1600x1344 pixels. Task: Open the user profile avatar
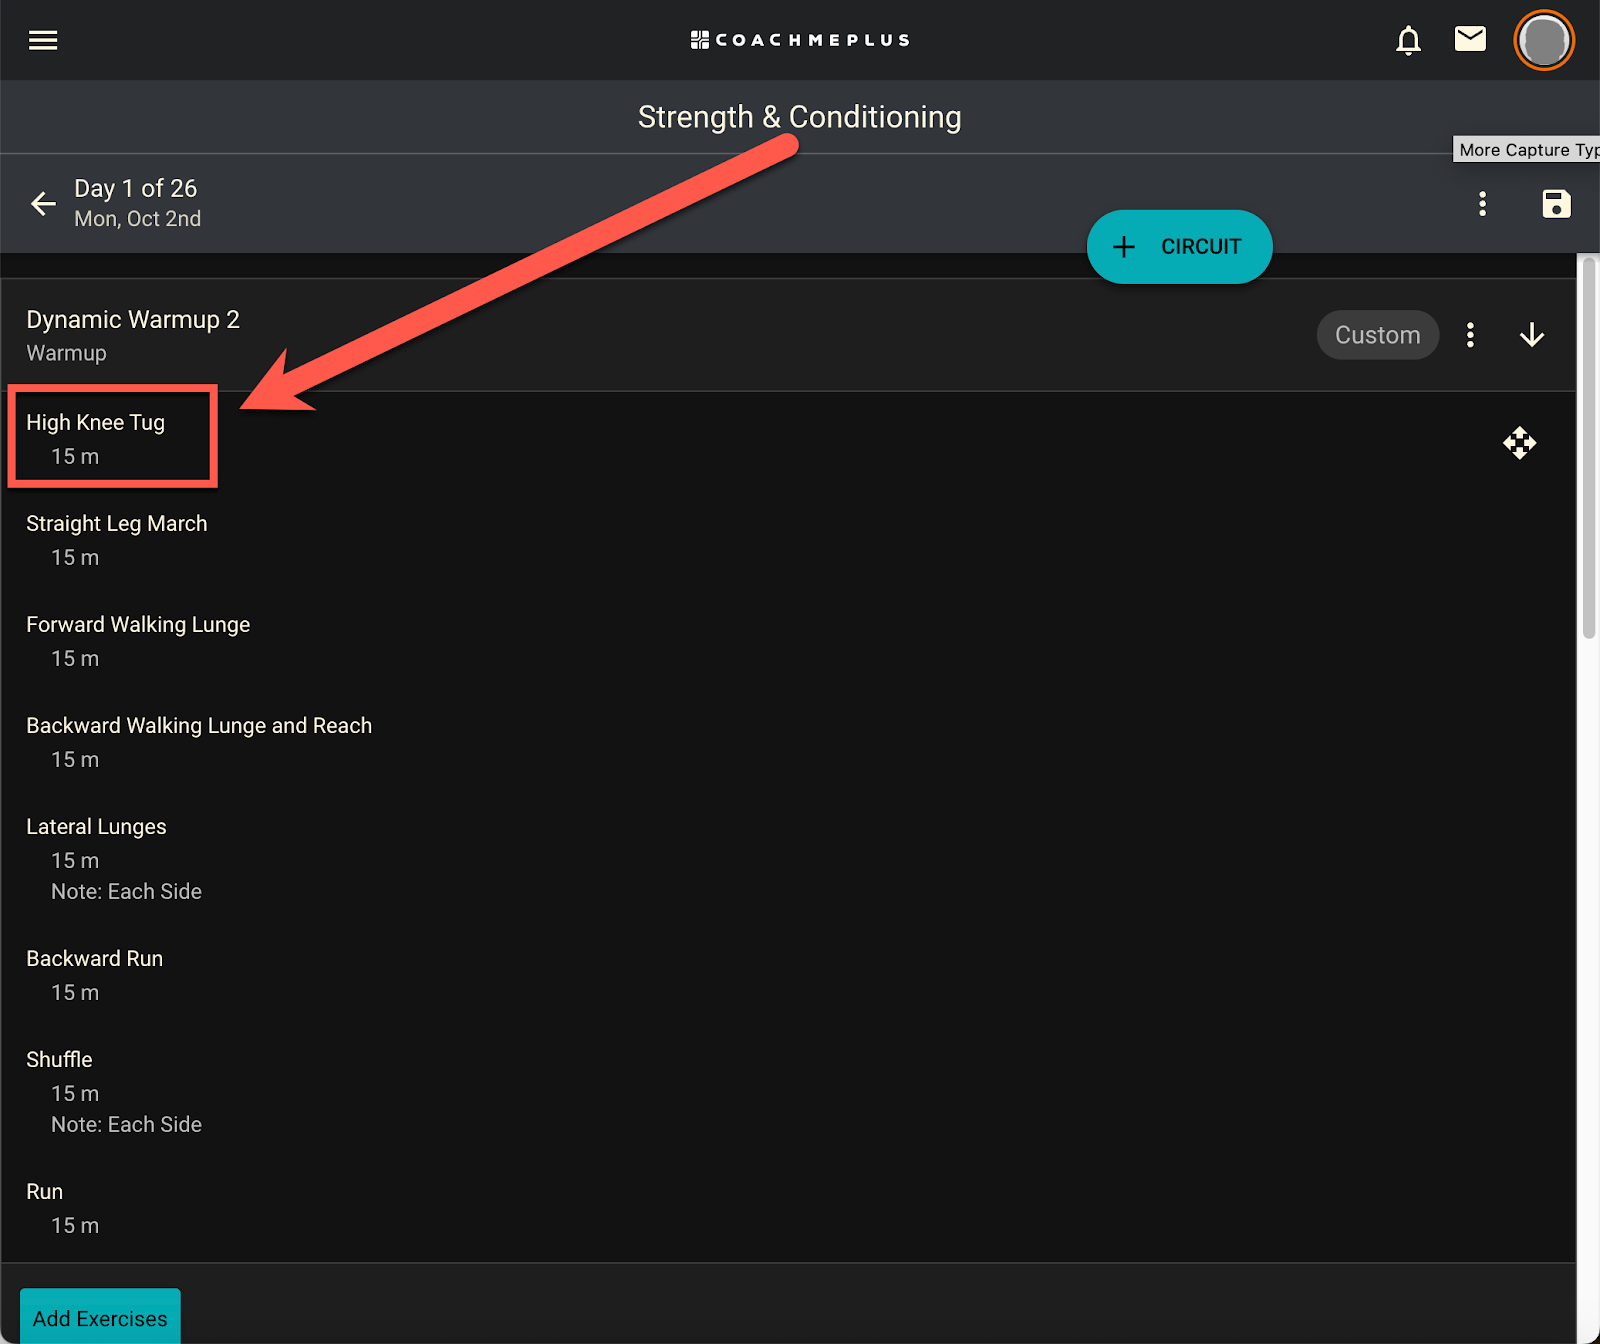click(1544, 41)
